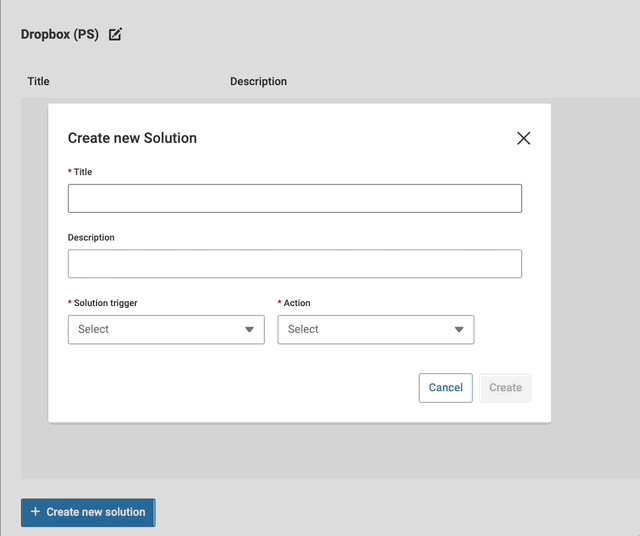Click the Create button in dialog
Screen dimensions: 640x536
tap(505, 388)
